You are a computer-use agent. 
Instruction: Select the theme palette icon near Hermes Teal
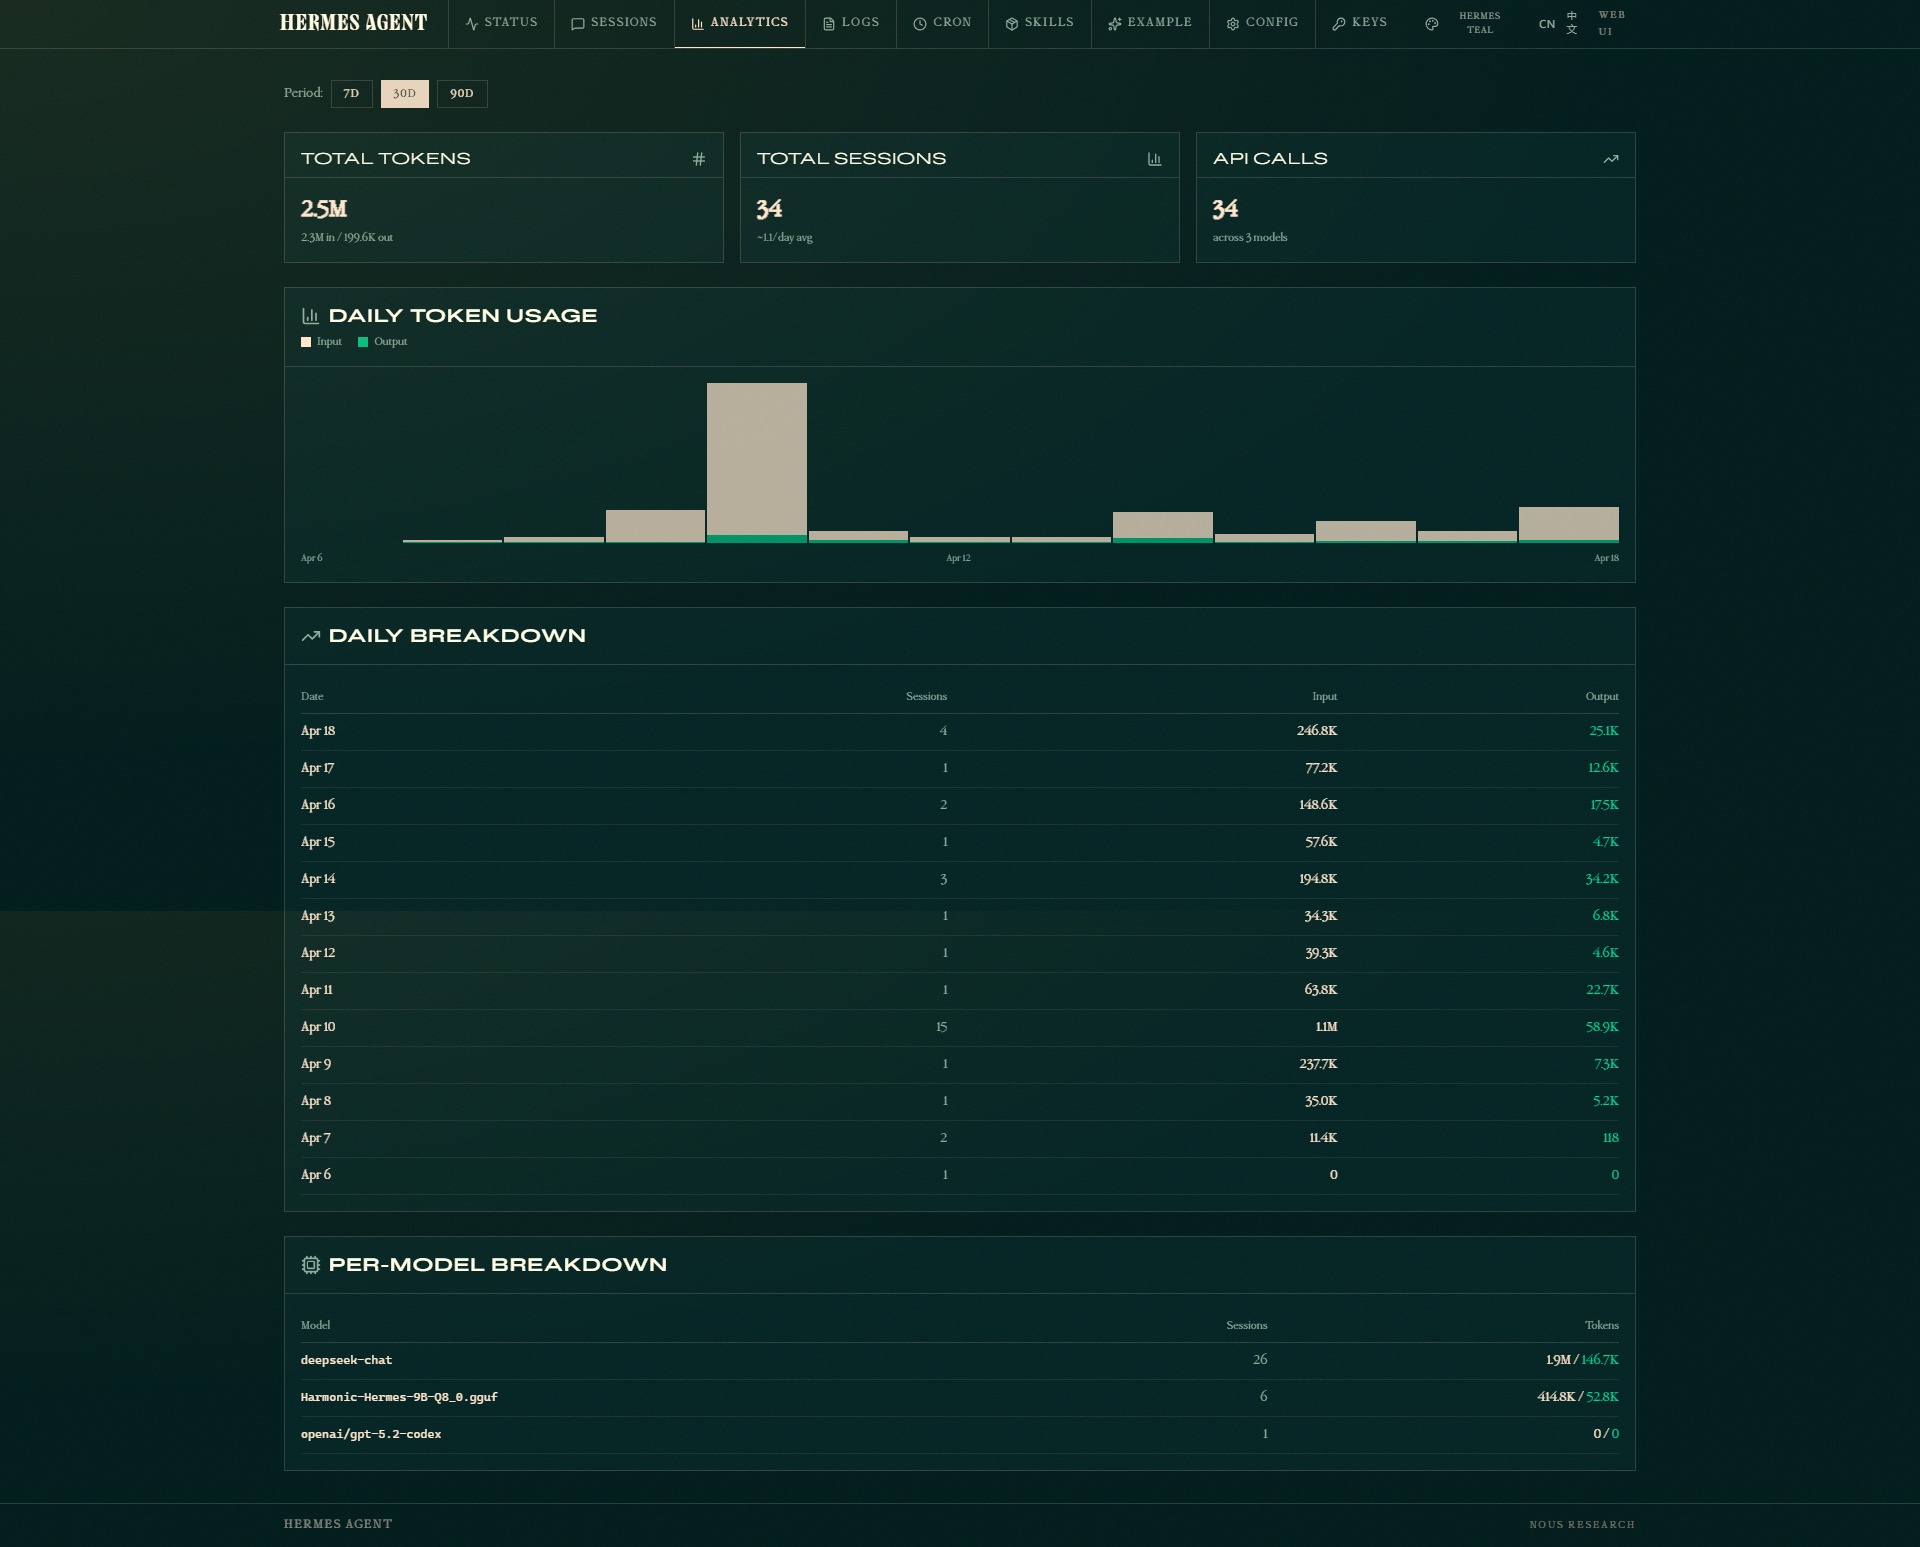point(1432,23)
